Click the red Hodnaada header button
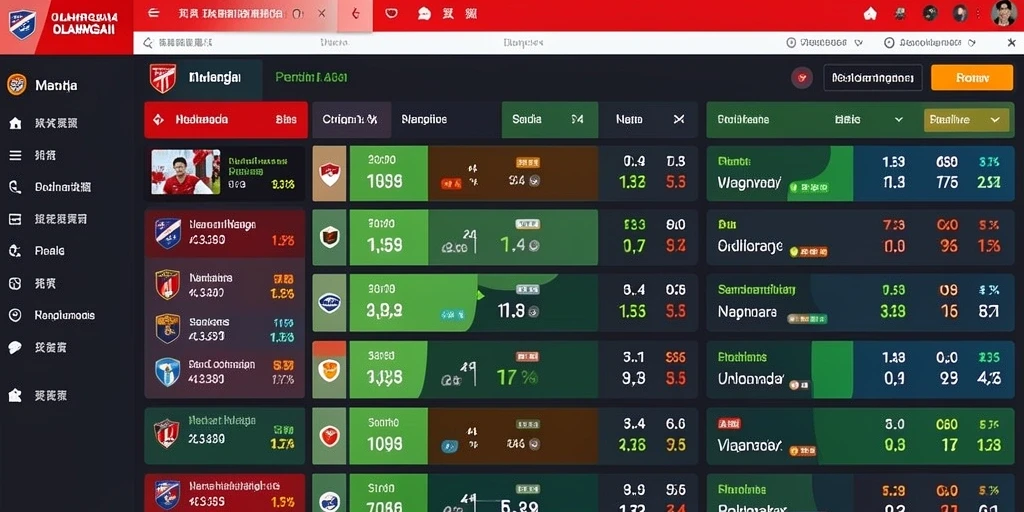The width and height of the screenshot is (1024, 512). [225, 120]
